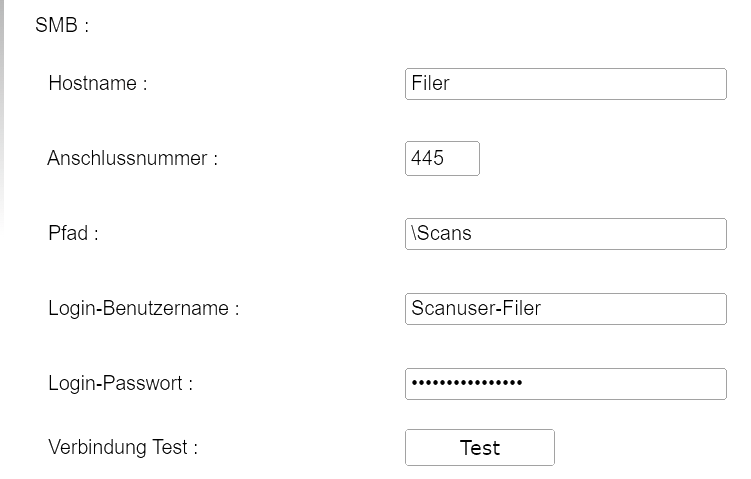Place cursor after port value 445
The image size is (751, 479).
[446, 158]
